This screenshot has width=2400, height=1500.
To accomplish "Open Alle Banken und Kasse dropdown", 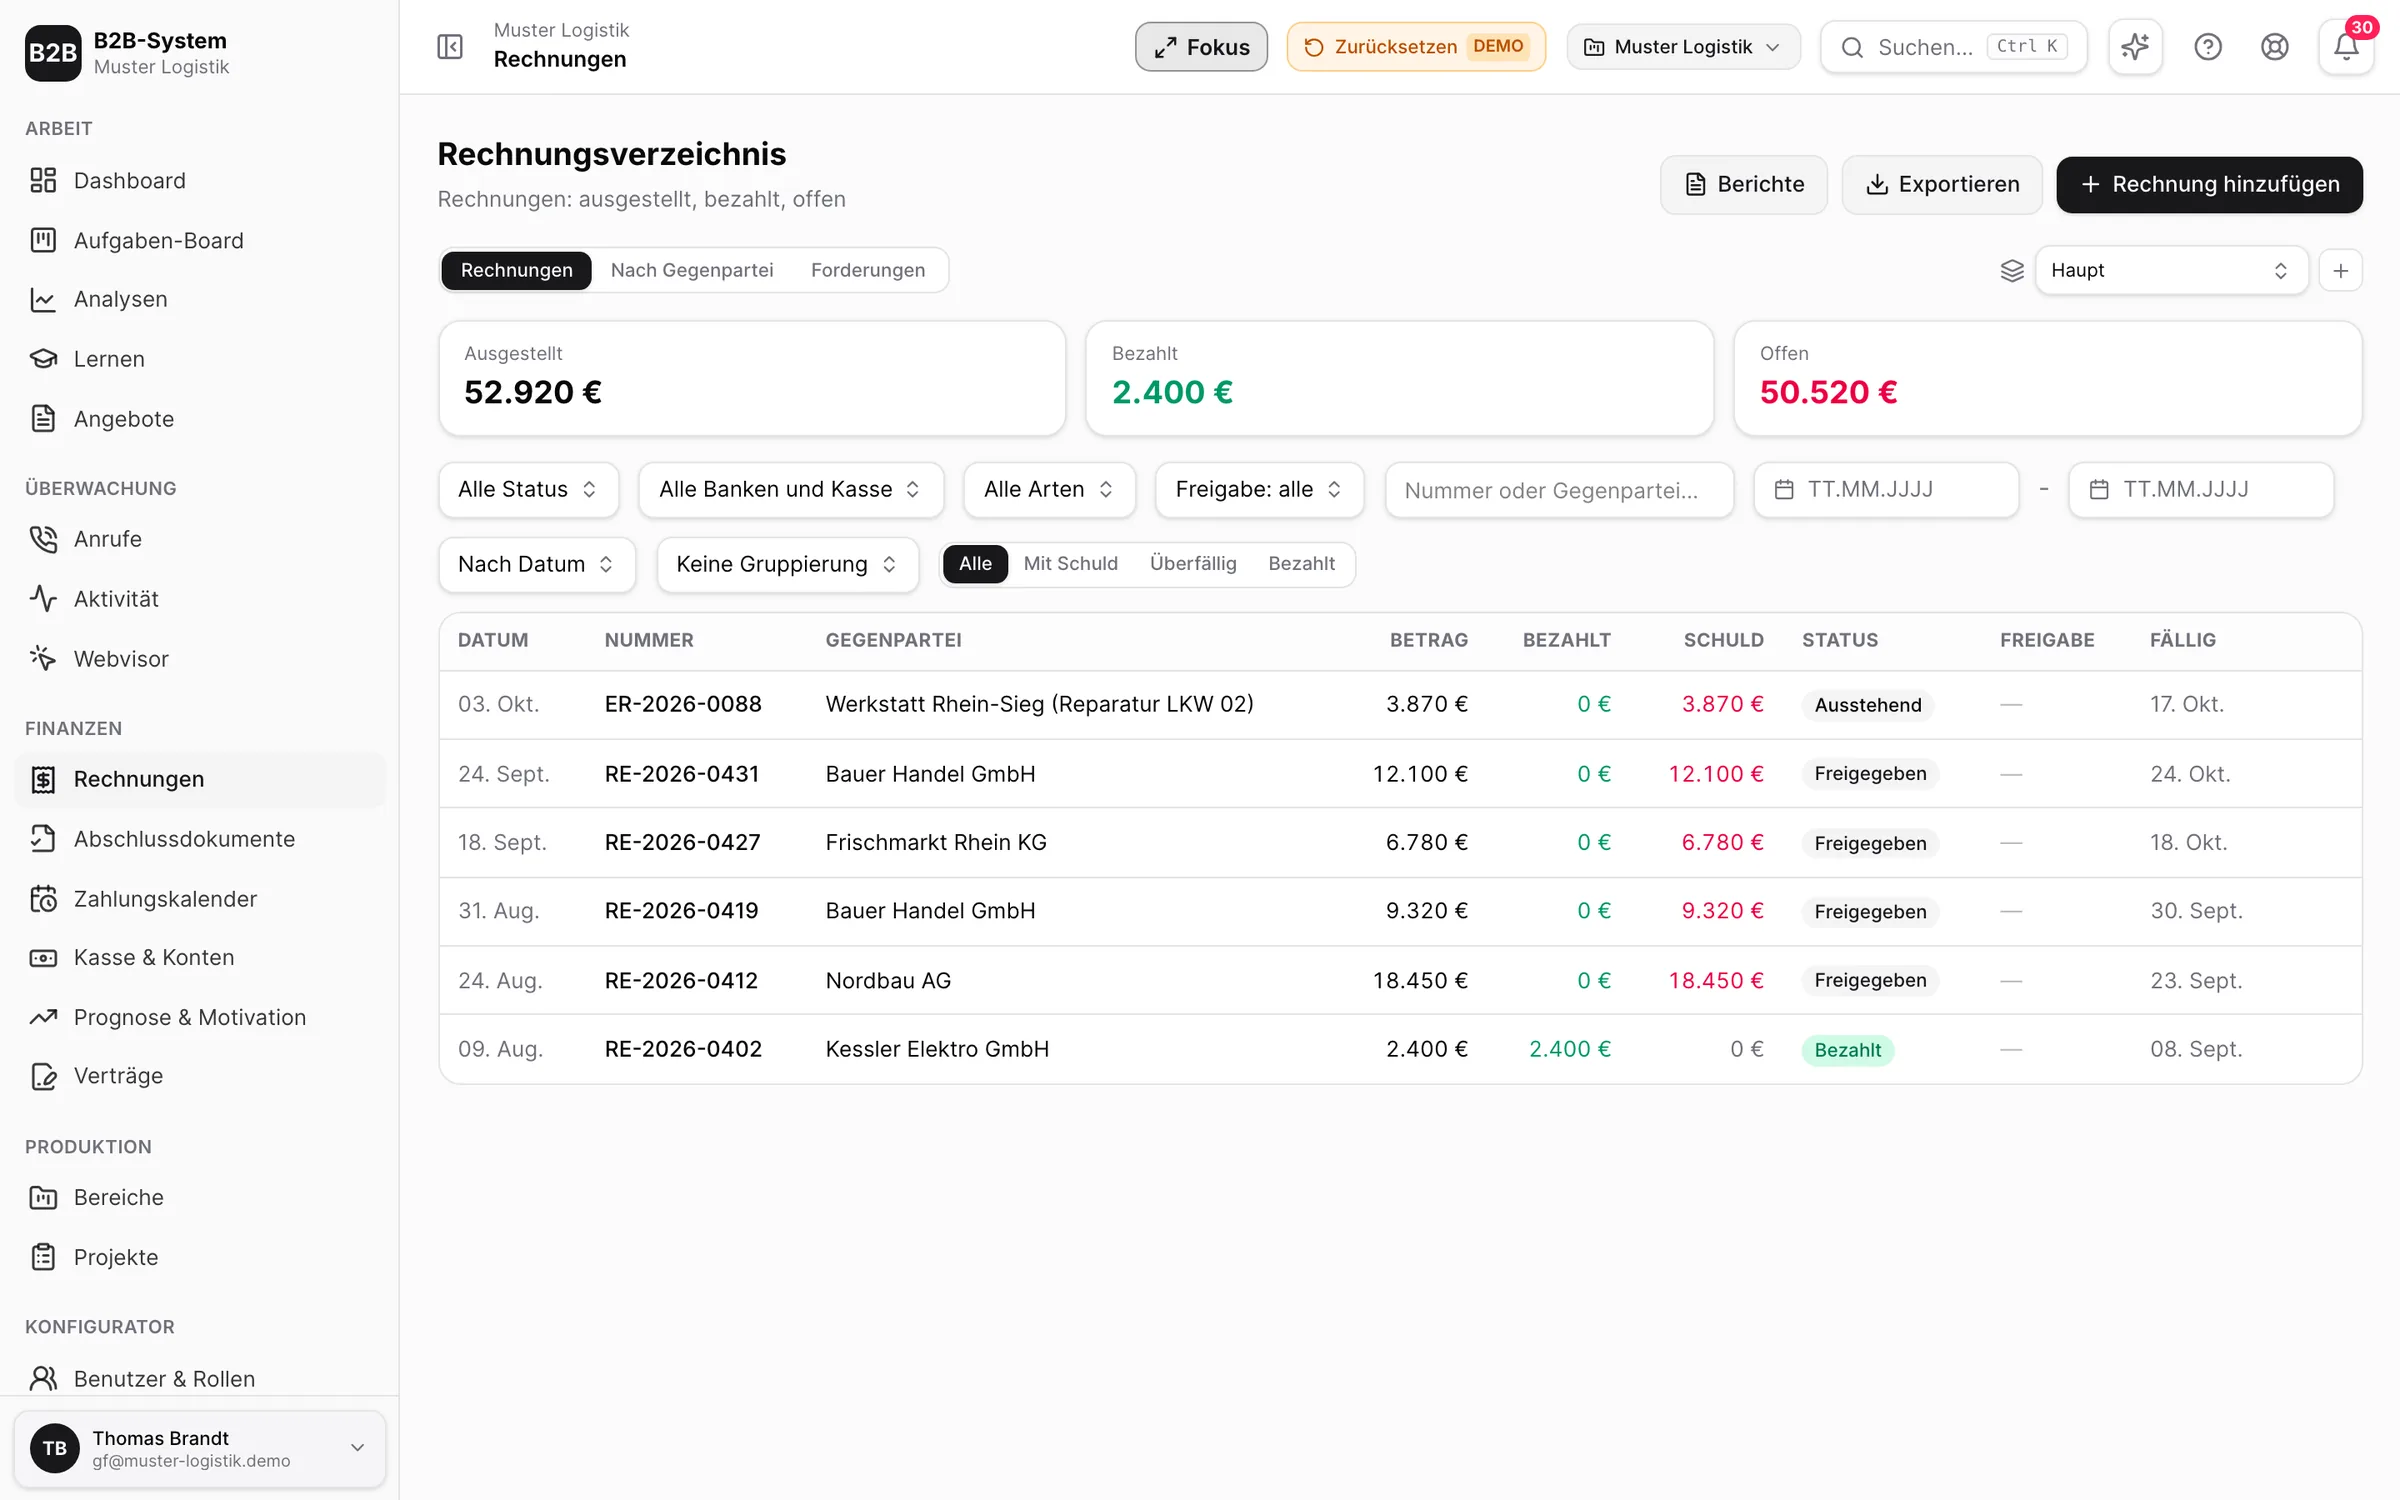I will pyautogui.click(x=790, y=490).
